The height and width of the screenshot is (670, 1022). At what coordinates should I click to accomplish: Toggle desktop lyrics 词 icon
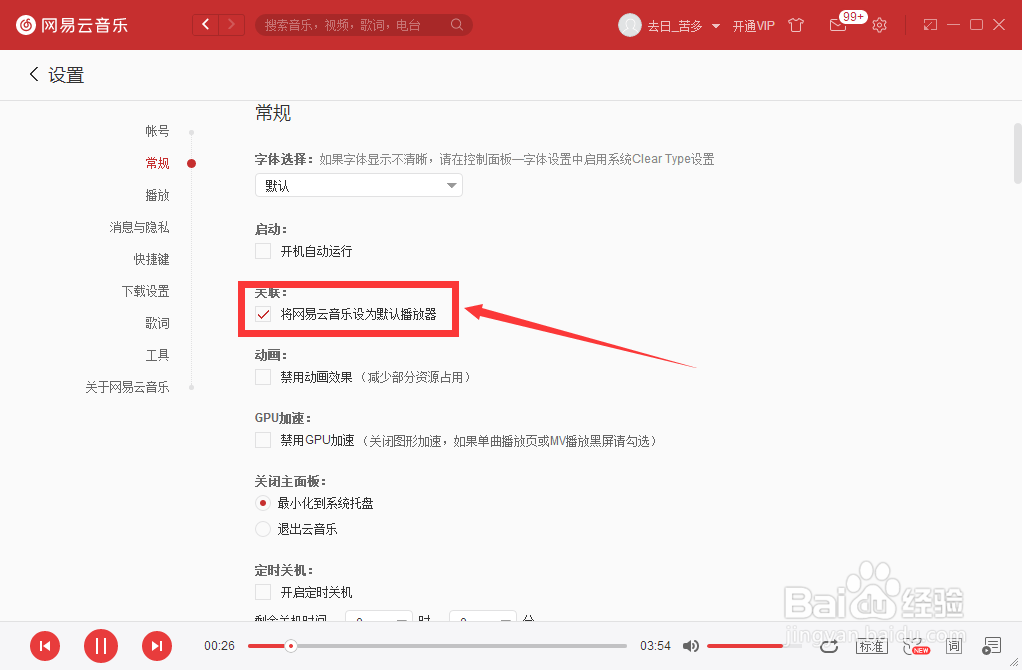pos(954,646)
